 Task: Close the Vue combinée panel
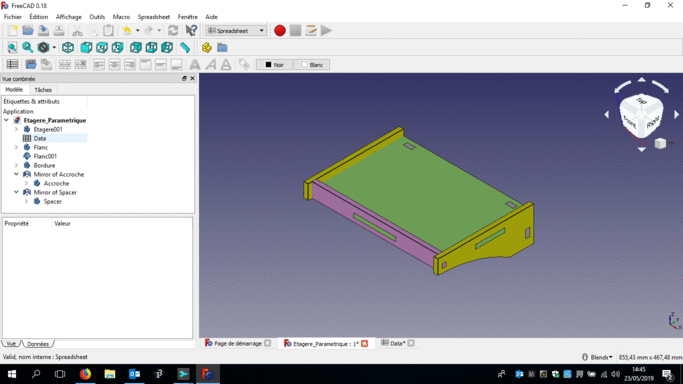pos(193,78)
